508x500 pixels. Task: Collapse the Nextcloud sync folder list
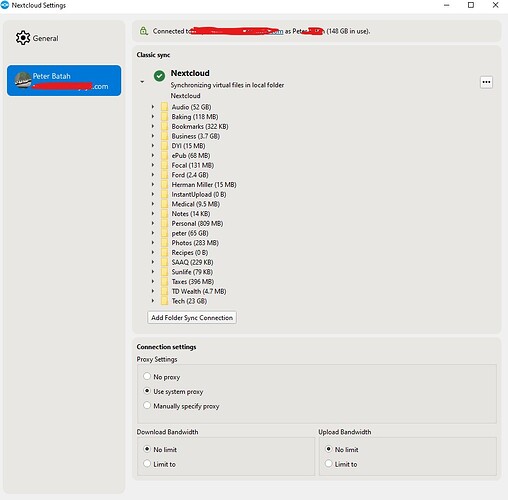click(x=142, y=82)
